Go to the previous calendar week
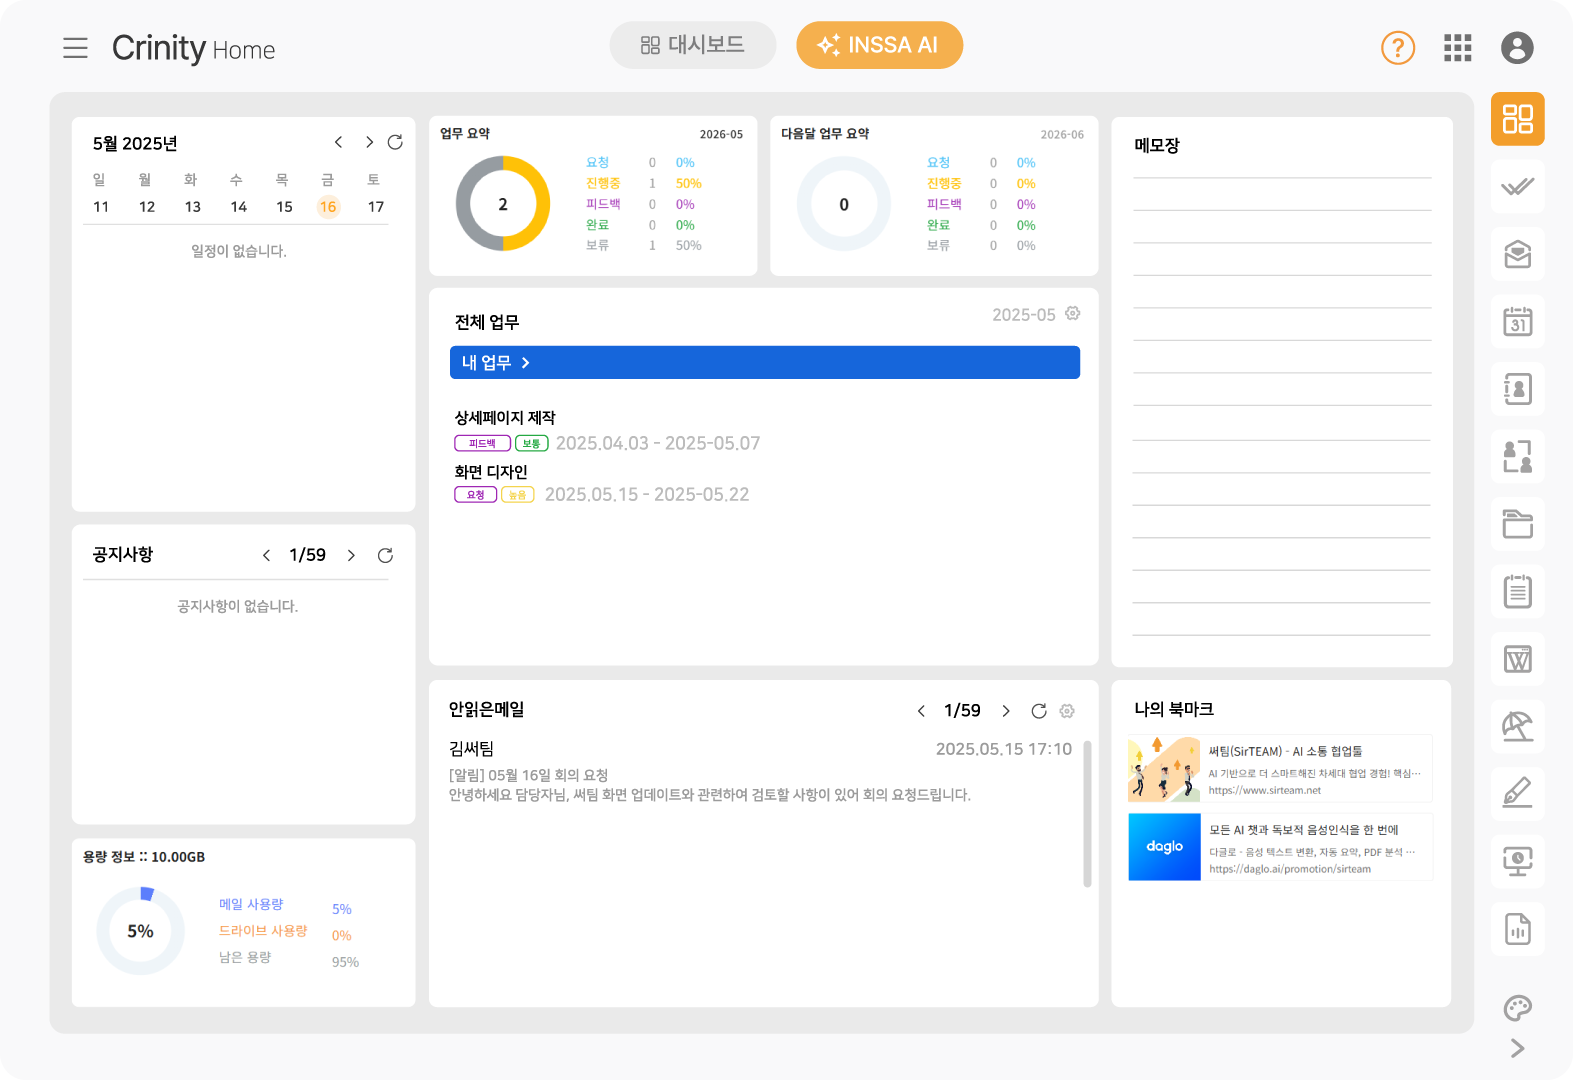Screen dimensions: 1573x1080 tap(338, 142)
